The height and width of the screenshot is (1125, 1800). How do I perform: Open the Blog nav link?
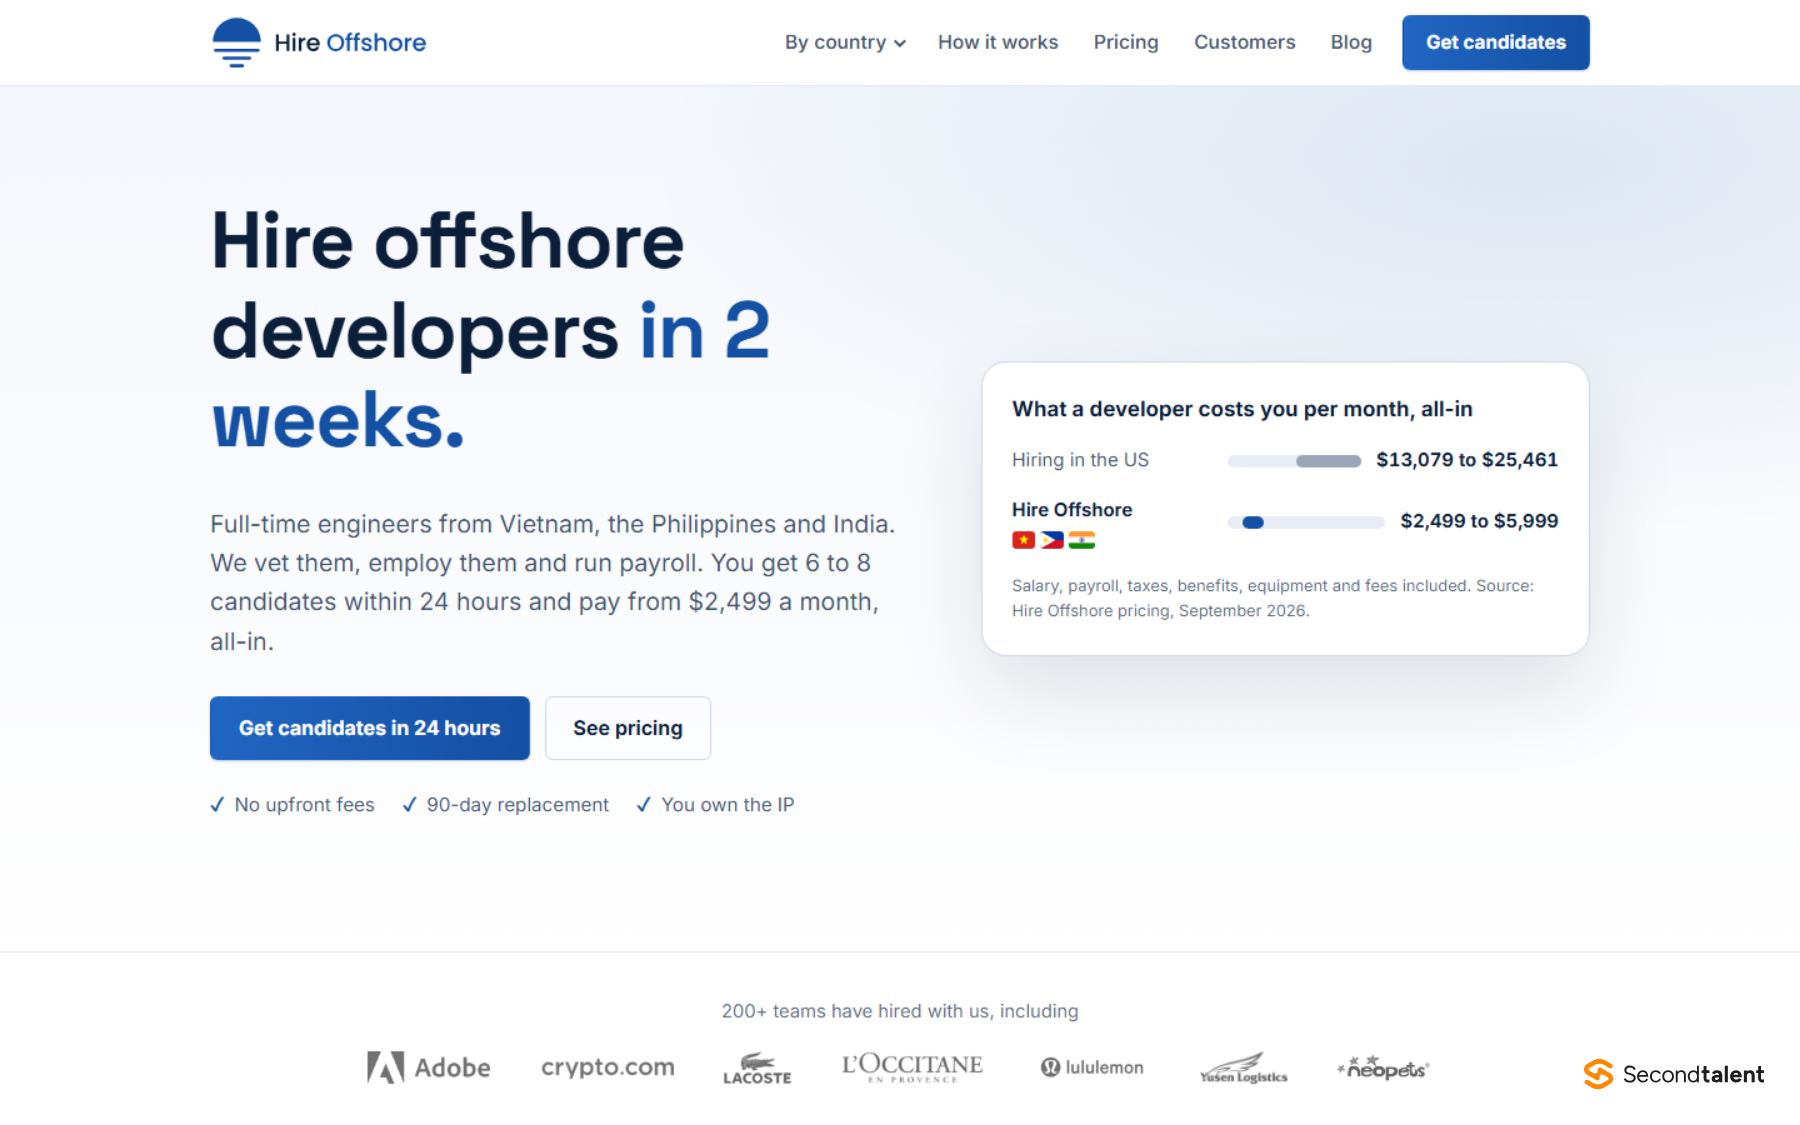1351,42
